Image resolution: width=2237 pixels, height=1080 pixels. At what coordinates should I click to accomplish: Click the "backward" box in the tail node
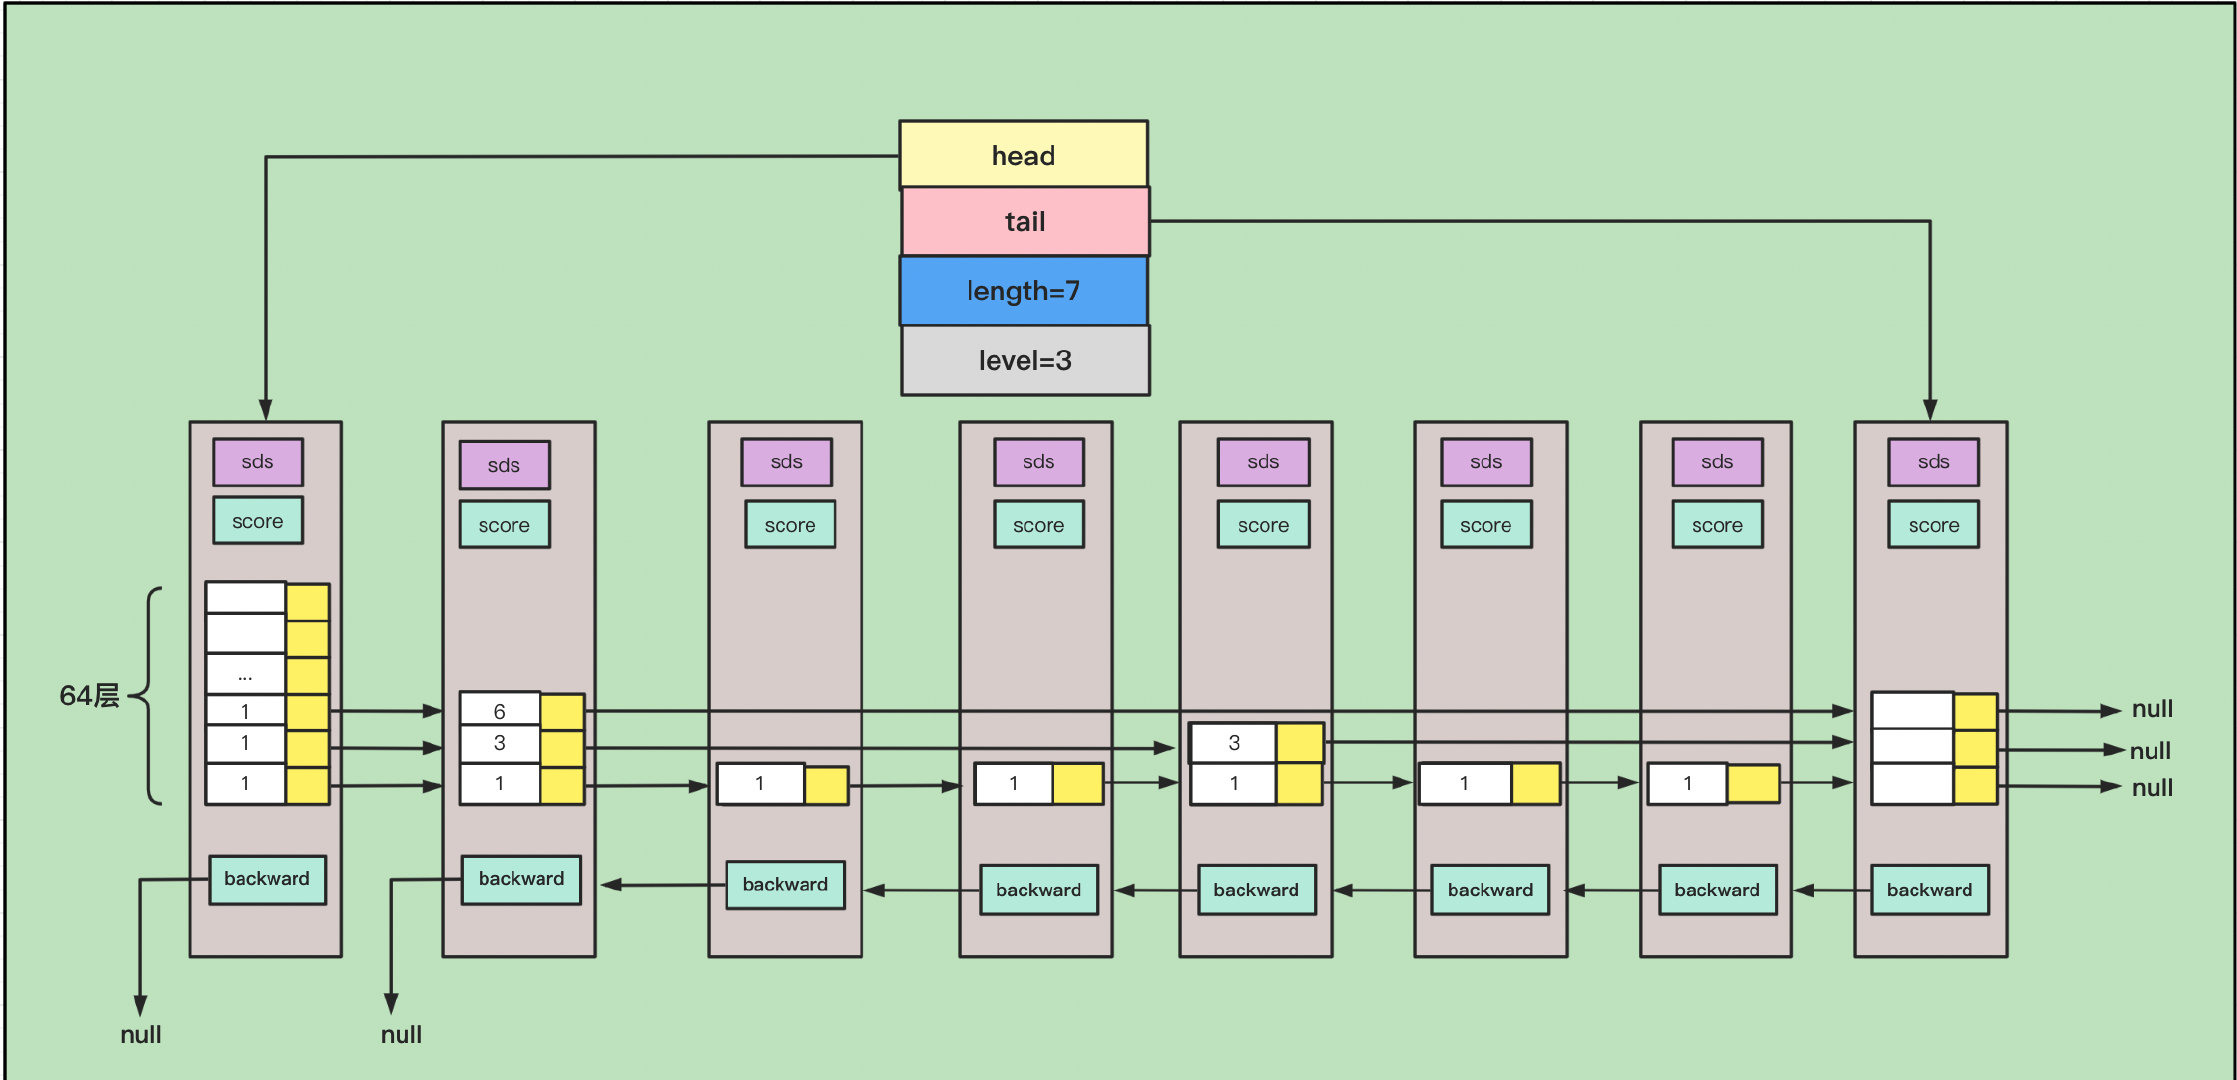(x=1930, y=890)
